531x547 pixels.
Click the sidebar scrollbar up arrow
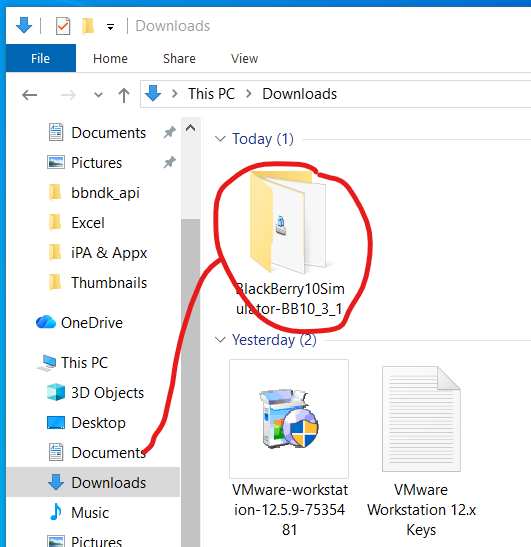coord(190,128)
